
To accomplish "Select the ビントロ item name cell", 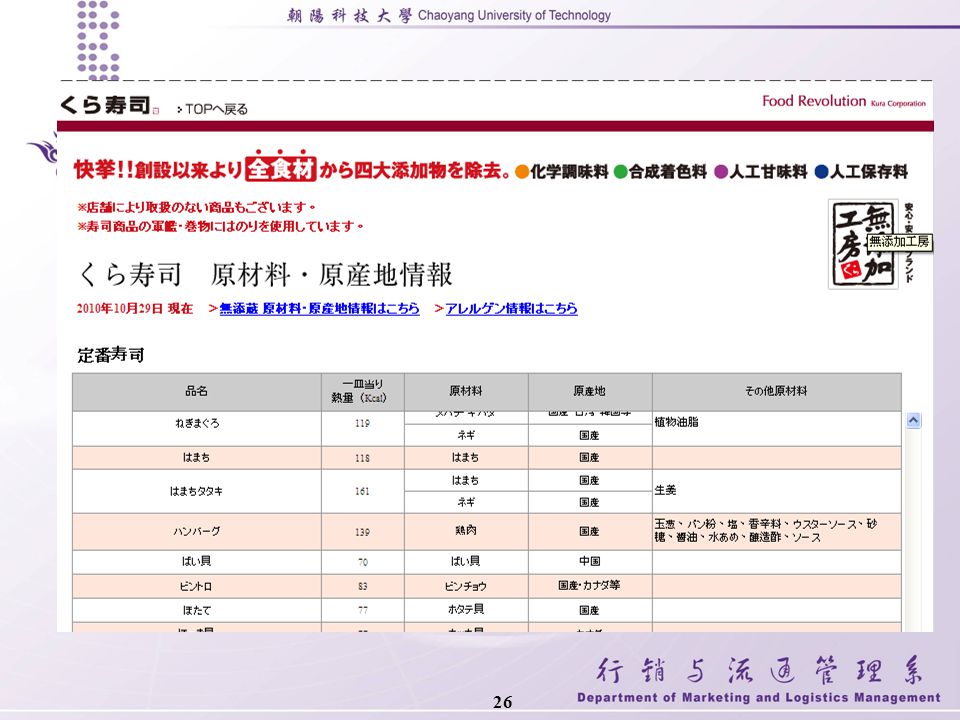I will pyautogui.click(x=197, y=586).
